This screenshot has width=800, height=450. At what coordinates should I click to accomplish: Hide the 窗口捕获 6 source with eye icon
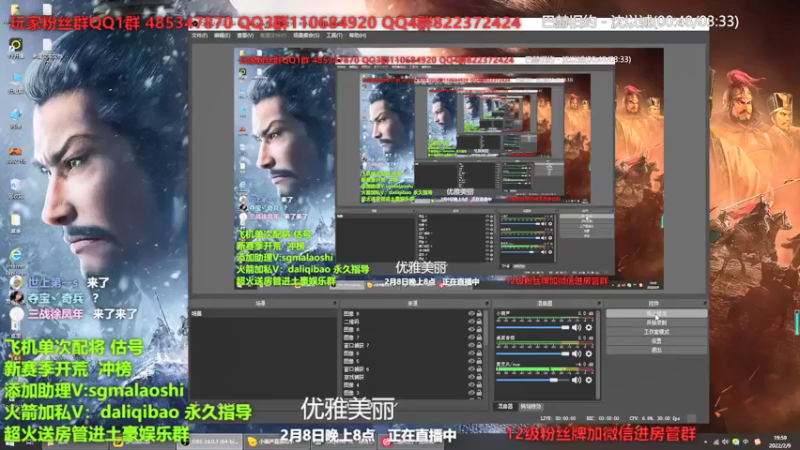click(471, 369)
